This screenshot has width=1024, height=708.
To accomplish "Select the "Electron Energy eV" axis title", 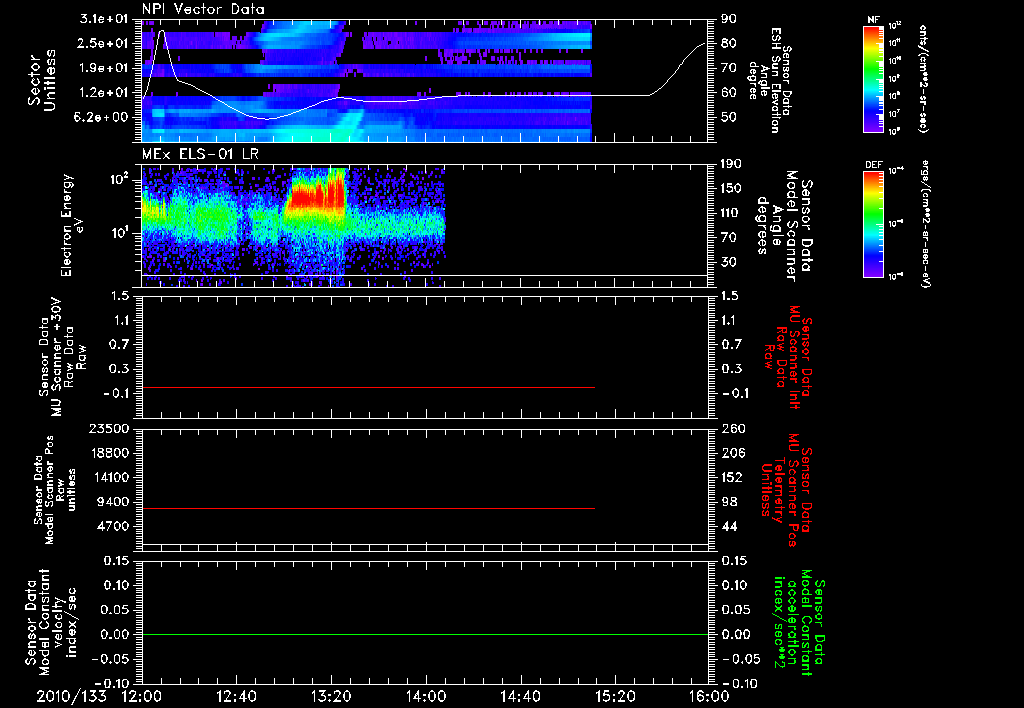I will pyautogui.click(x=73, y=225).
